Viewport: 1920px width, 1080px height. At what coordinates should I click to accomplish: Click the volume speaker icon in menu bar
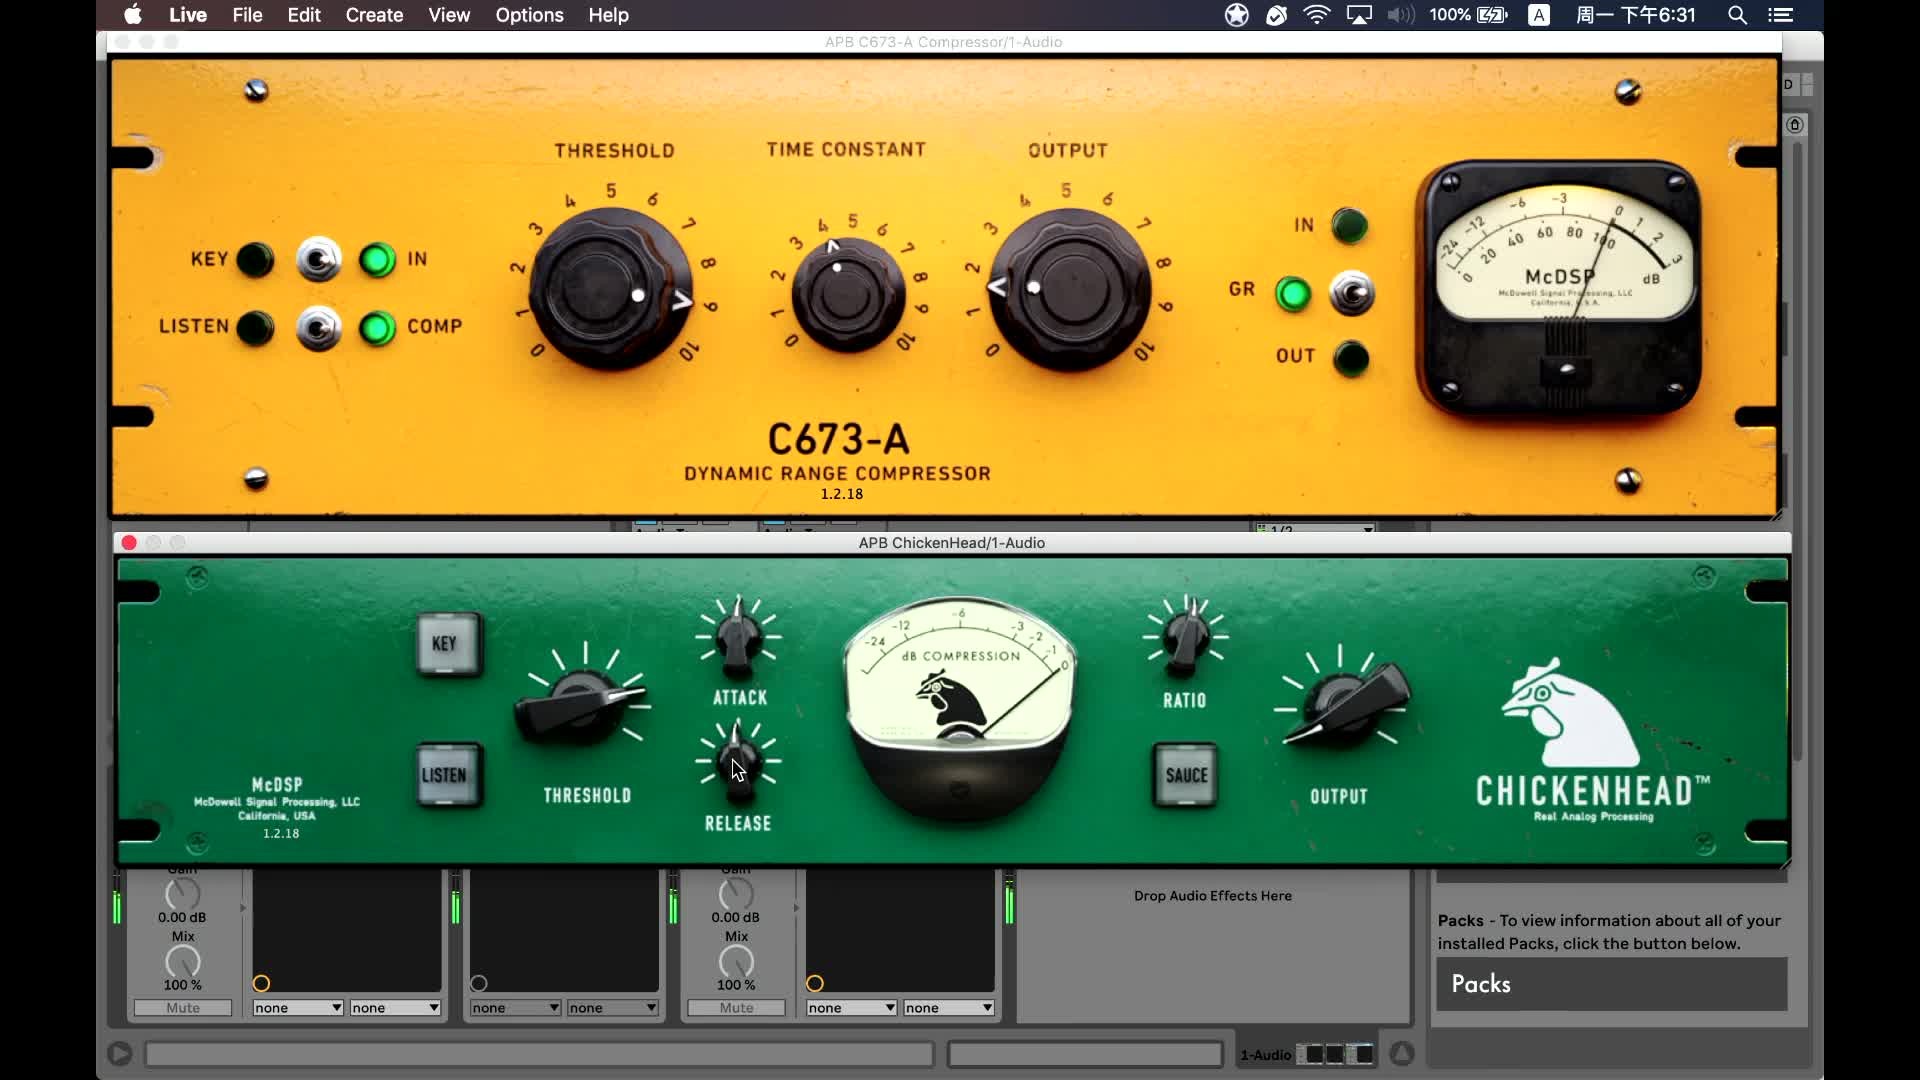pos(1401,15)
